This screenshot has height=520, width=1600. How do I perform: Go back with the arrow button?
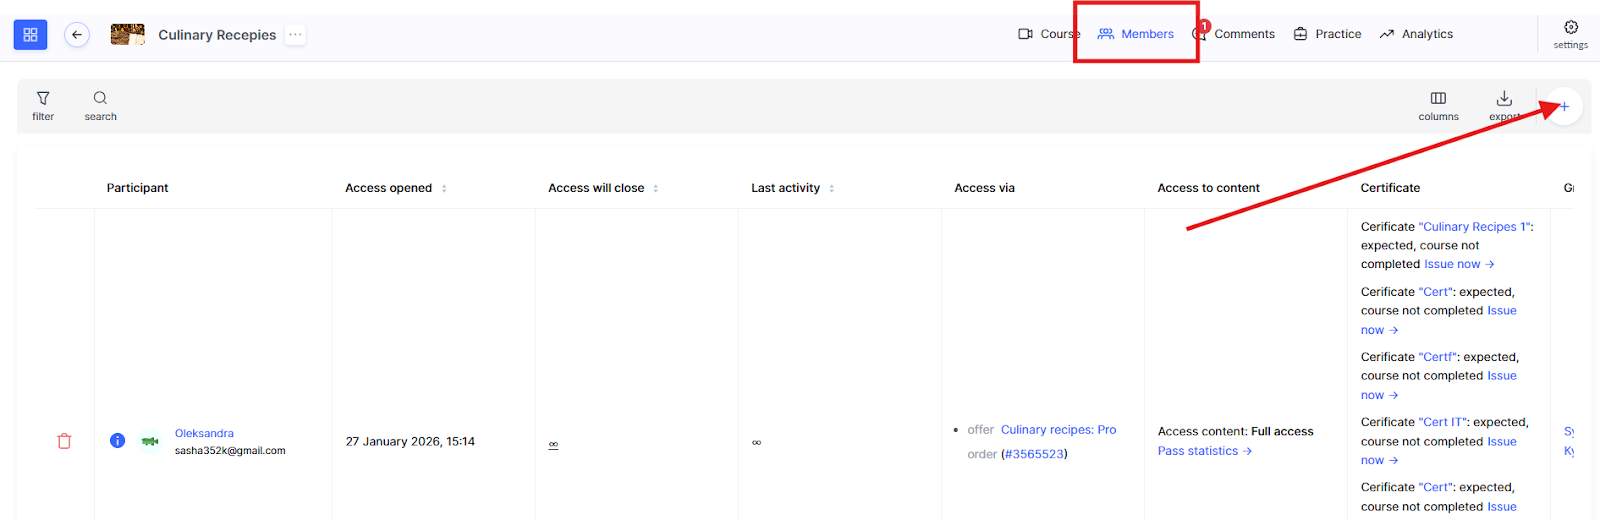[77, 35]
